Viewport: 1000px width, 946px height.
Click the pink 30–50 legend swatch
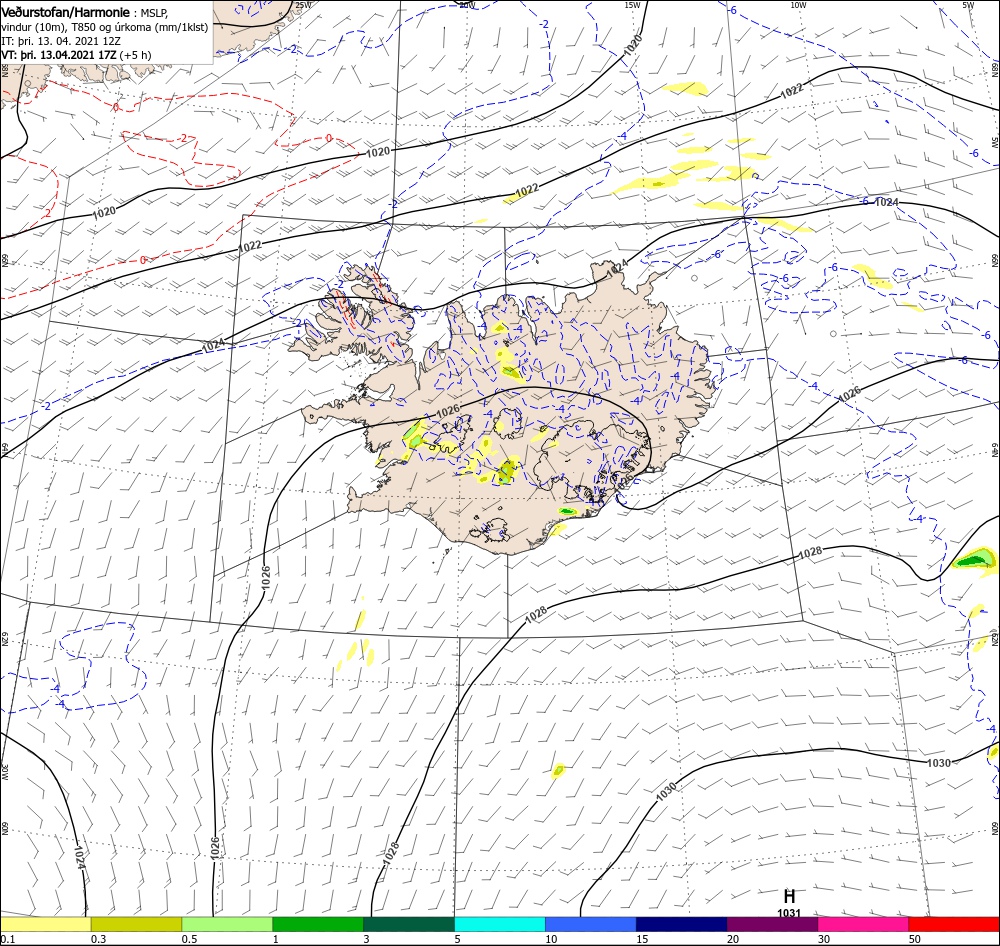coord(863,924)
